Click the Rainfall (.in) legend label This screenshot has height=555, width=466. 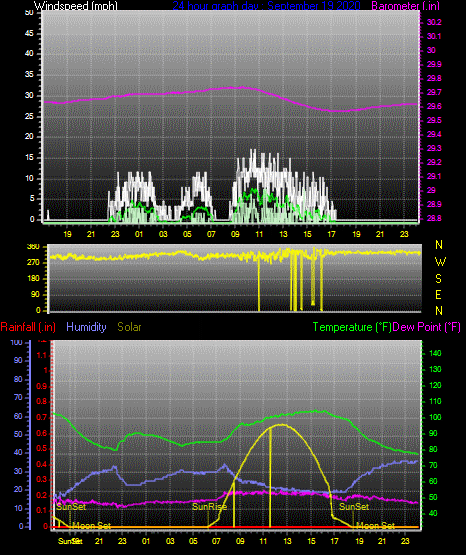coord(28,327)
